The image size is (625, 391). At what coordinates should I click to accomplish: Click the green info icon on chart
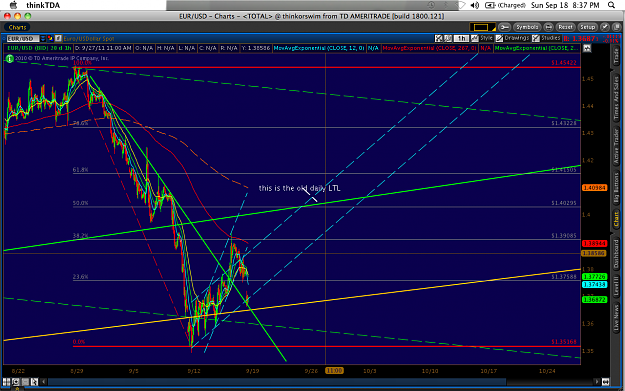coord(10,58)
